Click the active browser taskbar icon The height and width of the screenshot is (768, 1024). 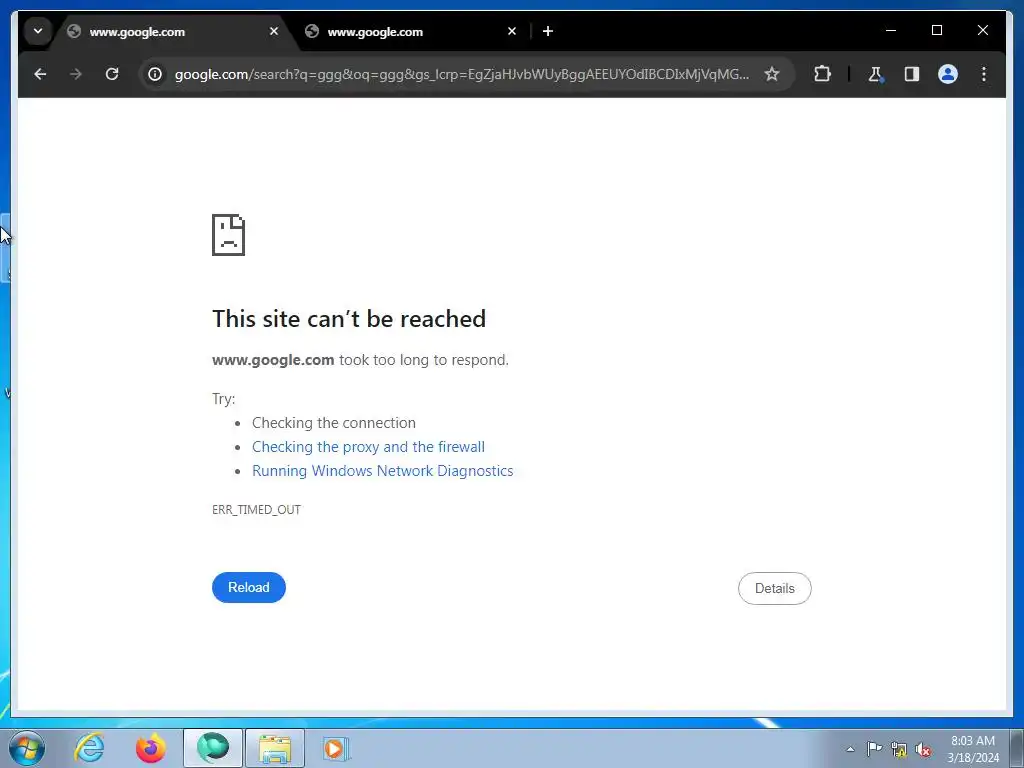pos(213,748)
